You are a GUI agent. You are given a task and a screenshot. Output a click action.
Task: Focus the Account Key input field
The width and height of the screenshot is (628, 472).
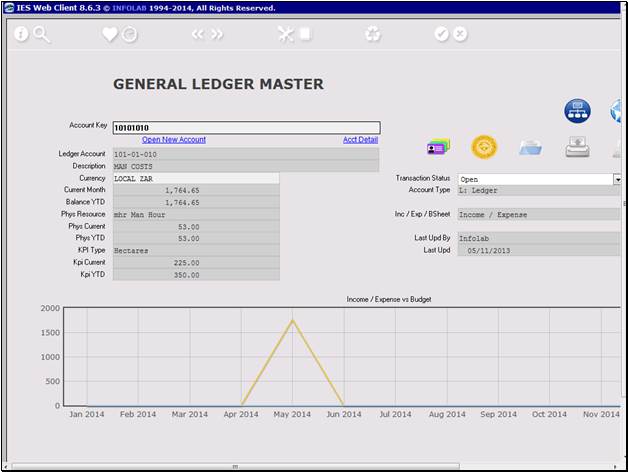point(246,128)
